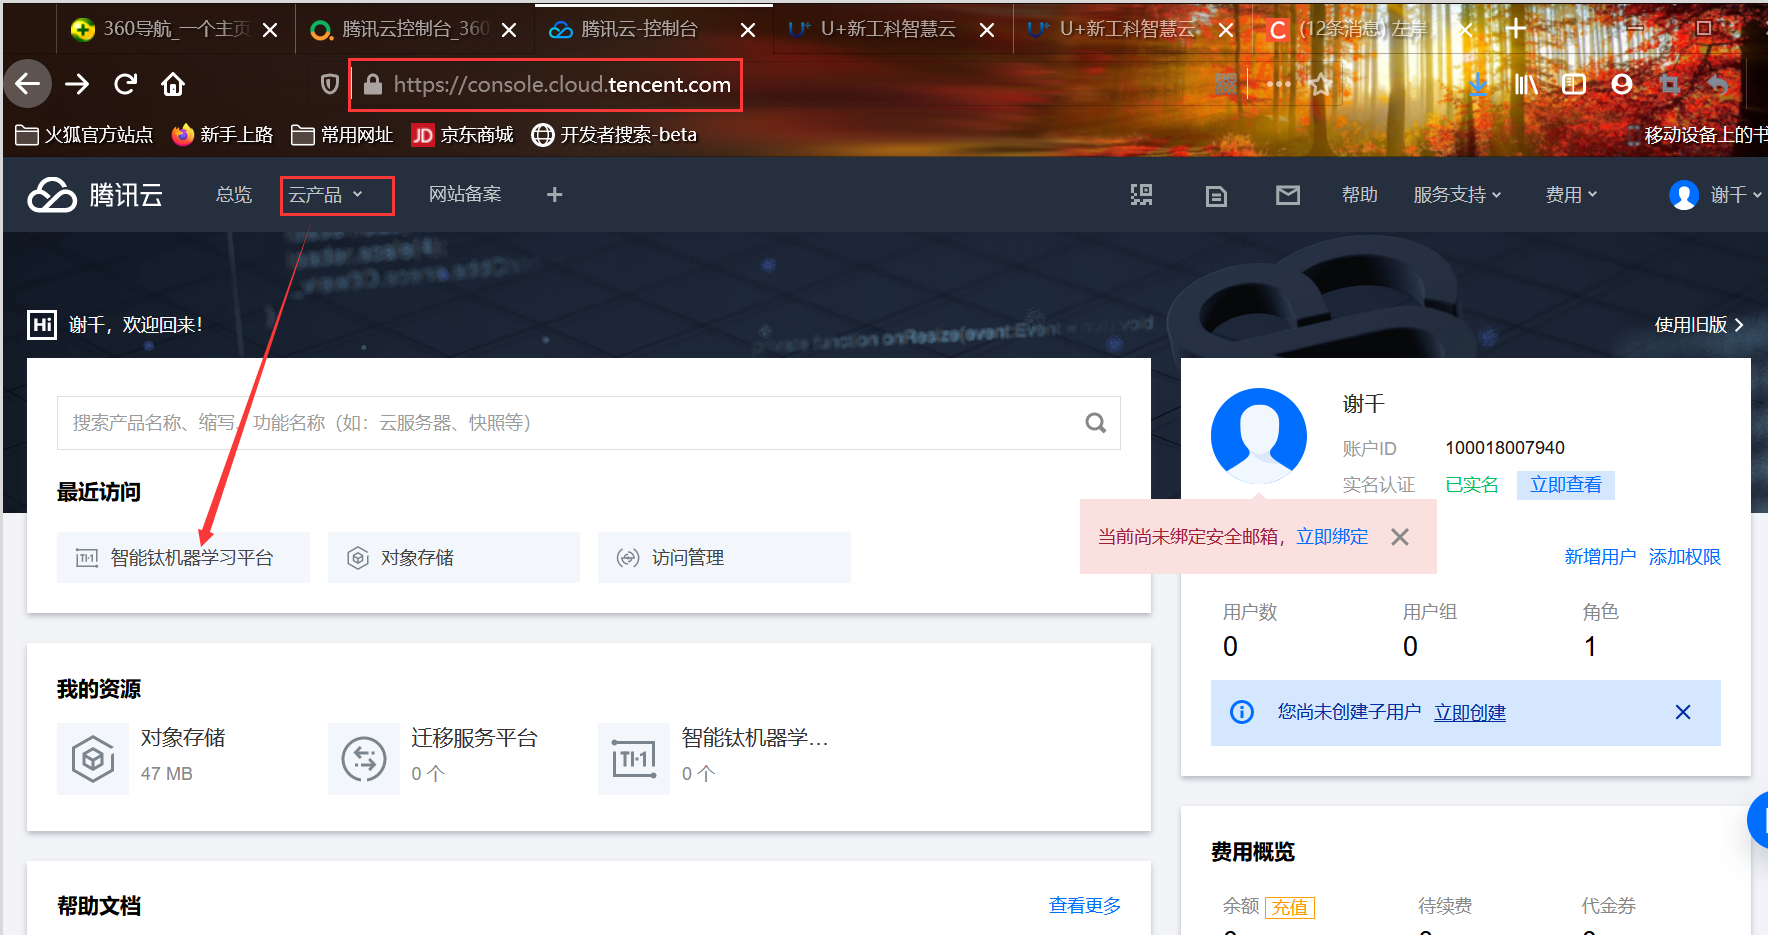Open 智能钛机器学习平台 in recent visits
This screenshot has width=1768, height=935.
[x=183, y=558]
